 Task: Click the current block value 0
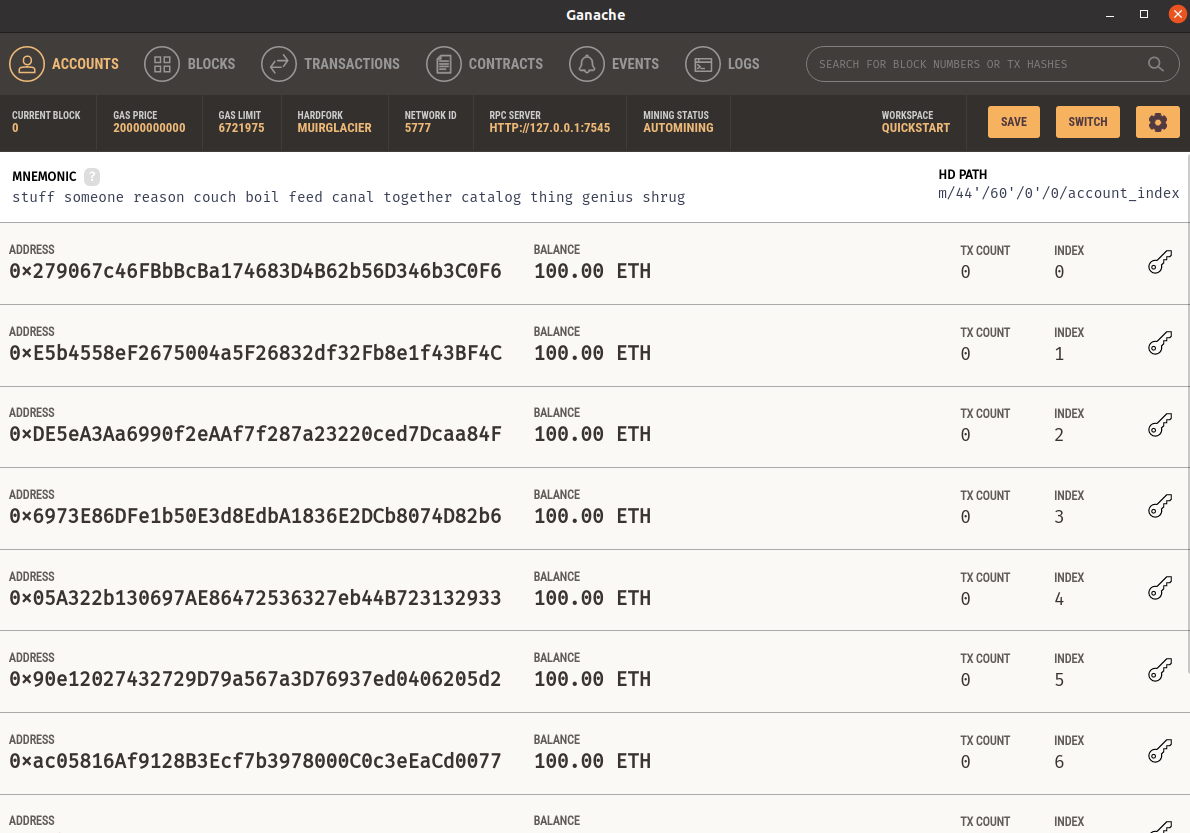click(x=15, y=128)
